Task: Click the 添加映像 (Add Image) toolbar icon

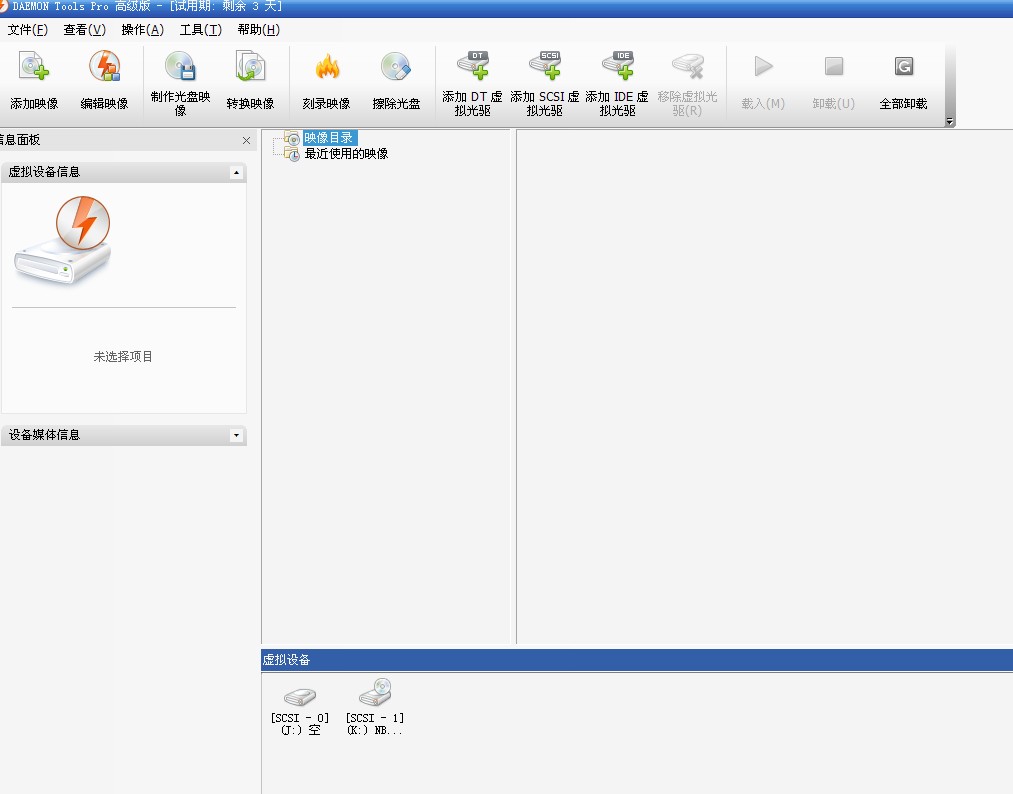Action: 34,81
